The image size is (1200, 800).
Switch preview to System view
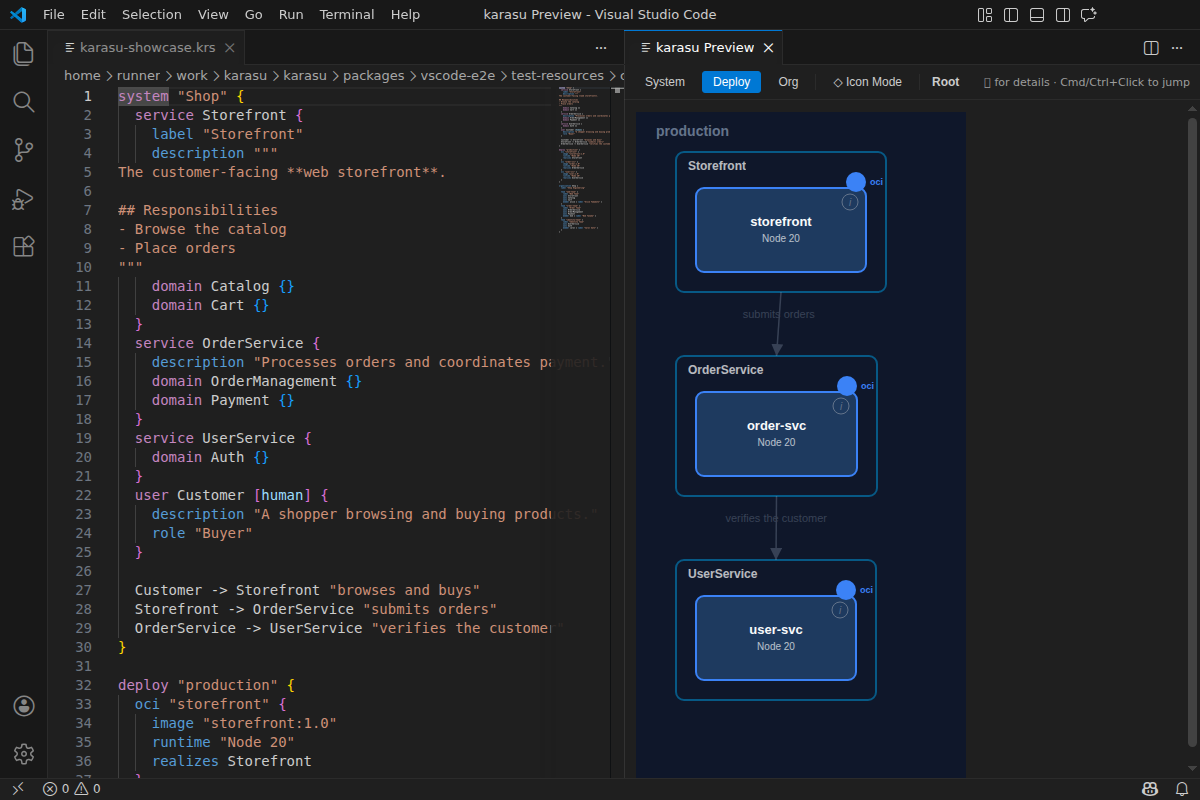pyautogui.click(x=665, y=82)
